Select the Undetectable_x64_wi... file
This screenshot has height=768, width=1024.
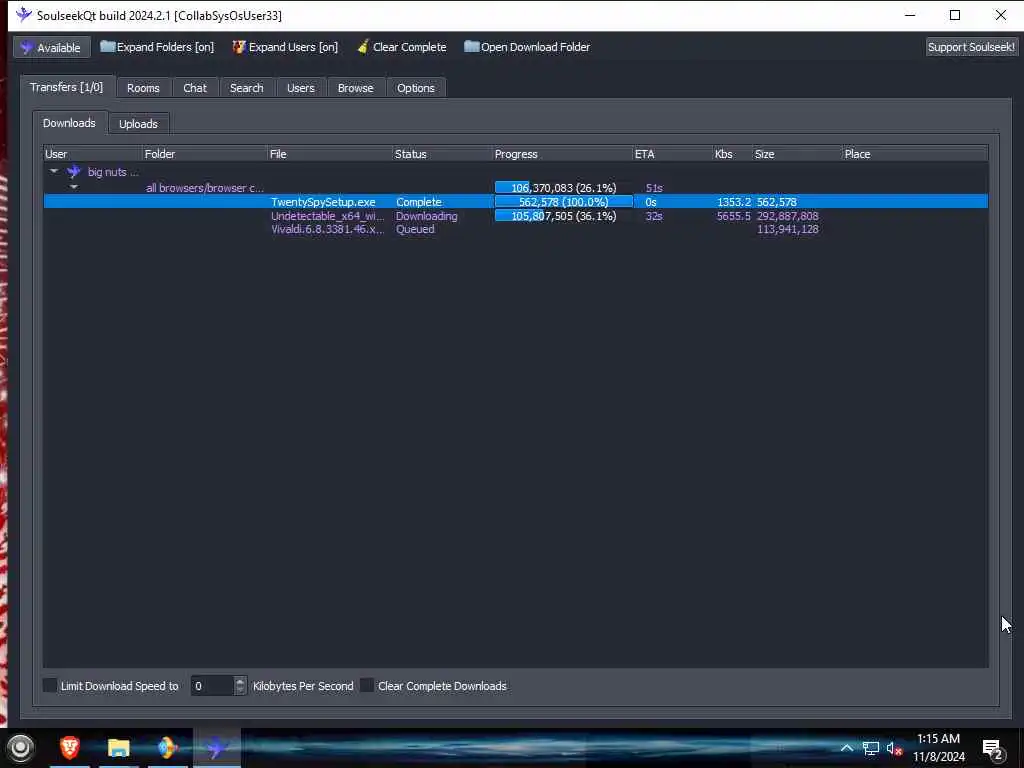click(x=327, y=216)
